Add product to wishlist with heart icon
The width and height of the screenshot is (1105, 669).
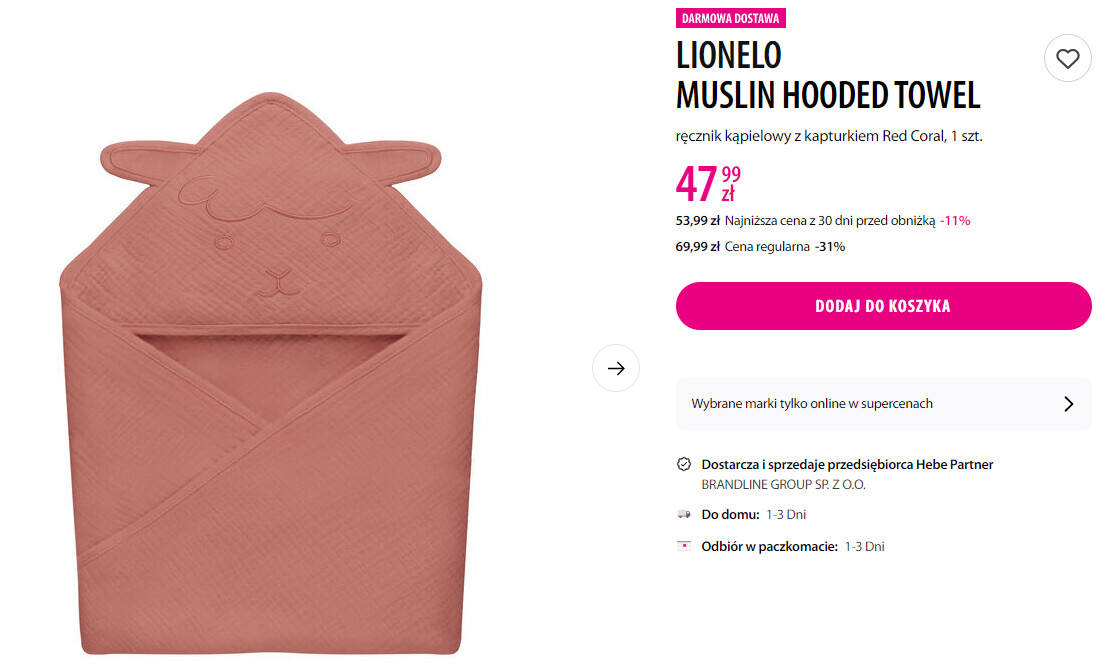[1067, 59]
